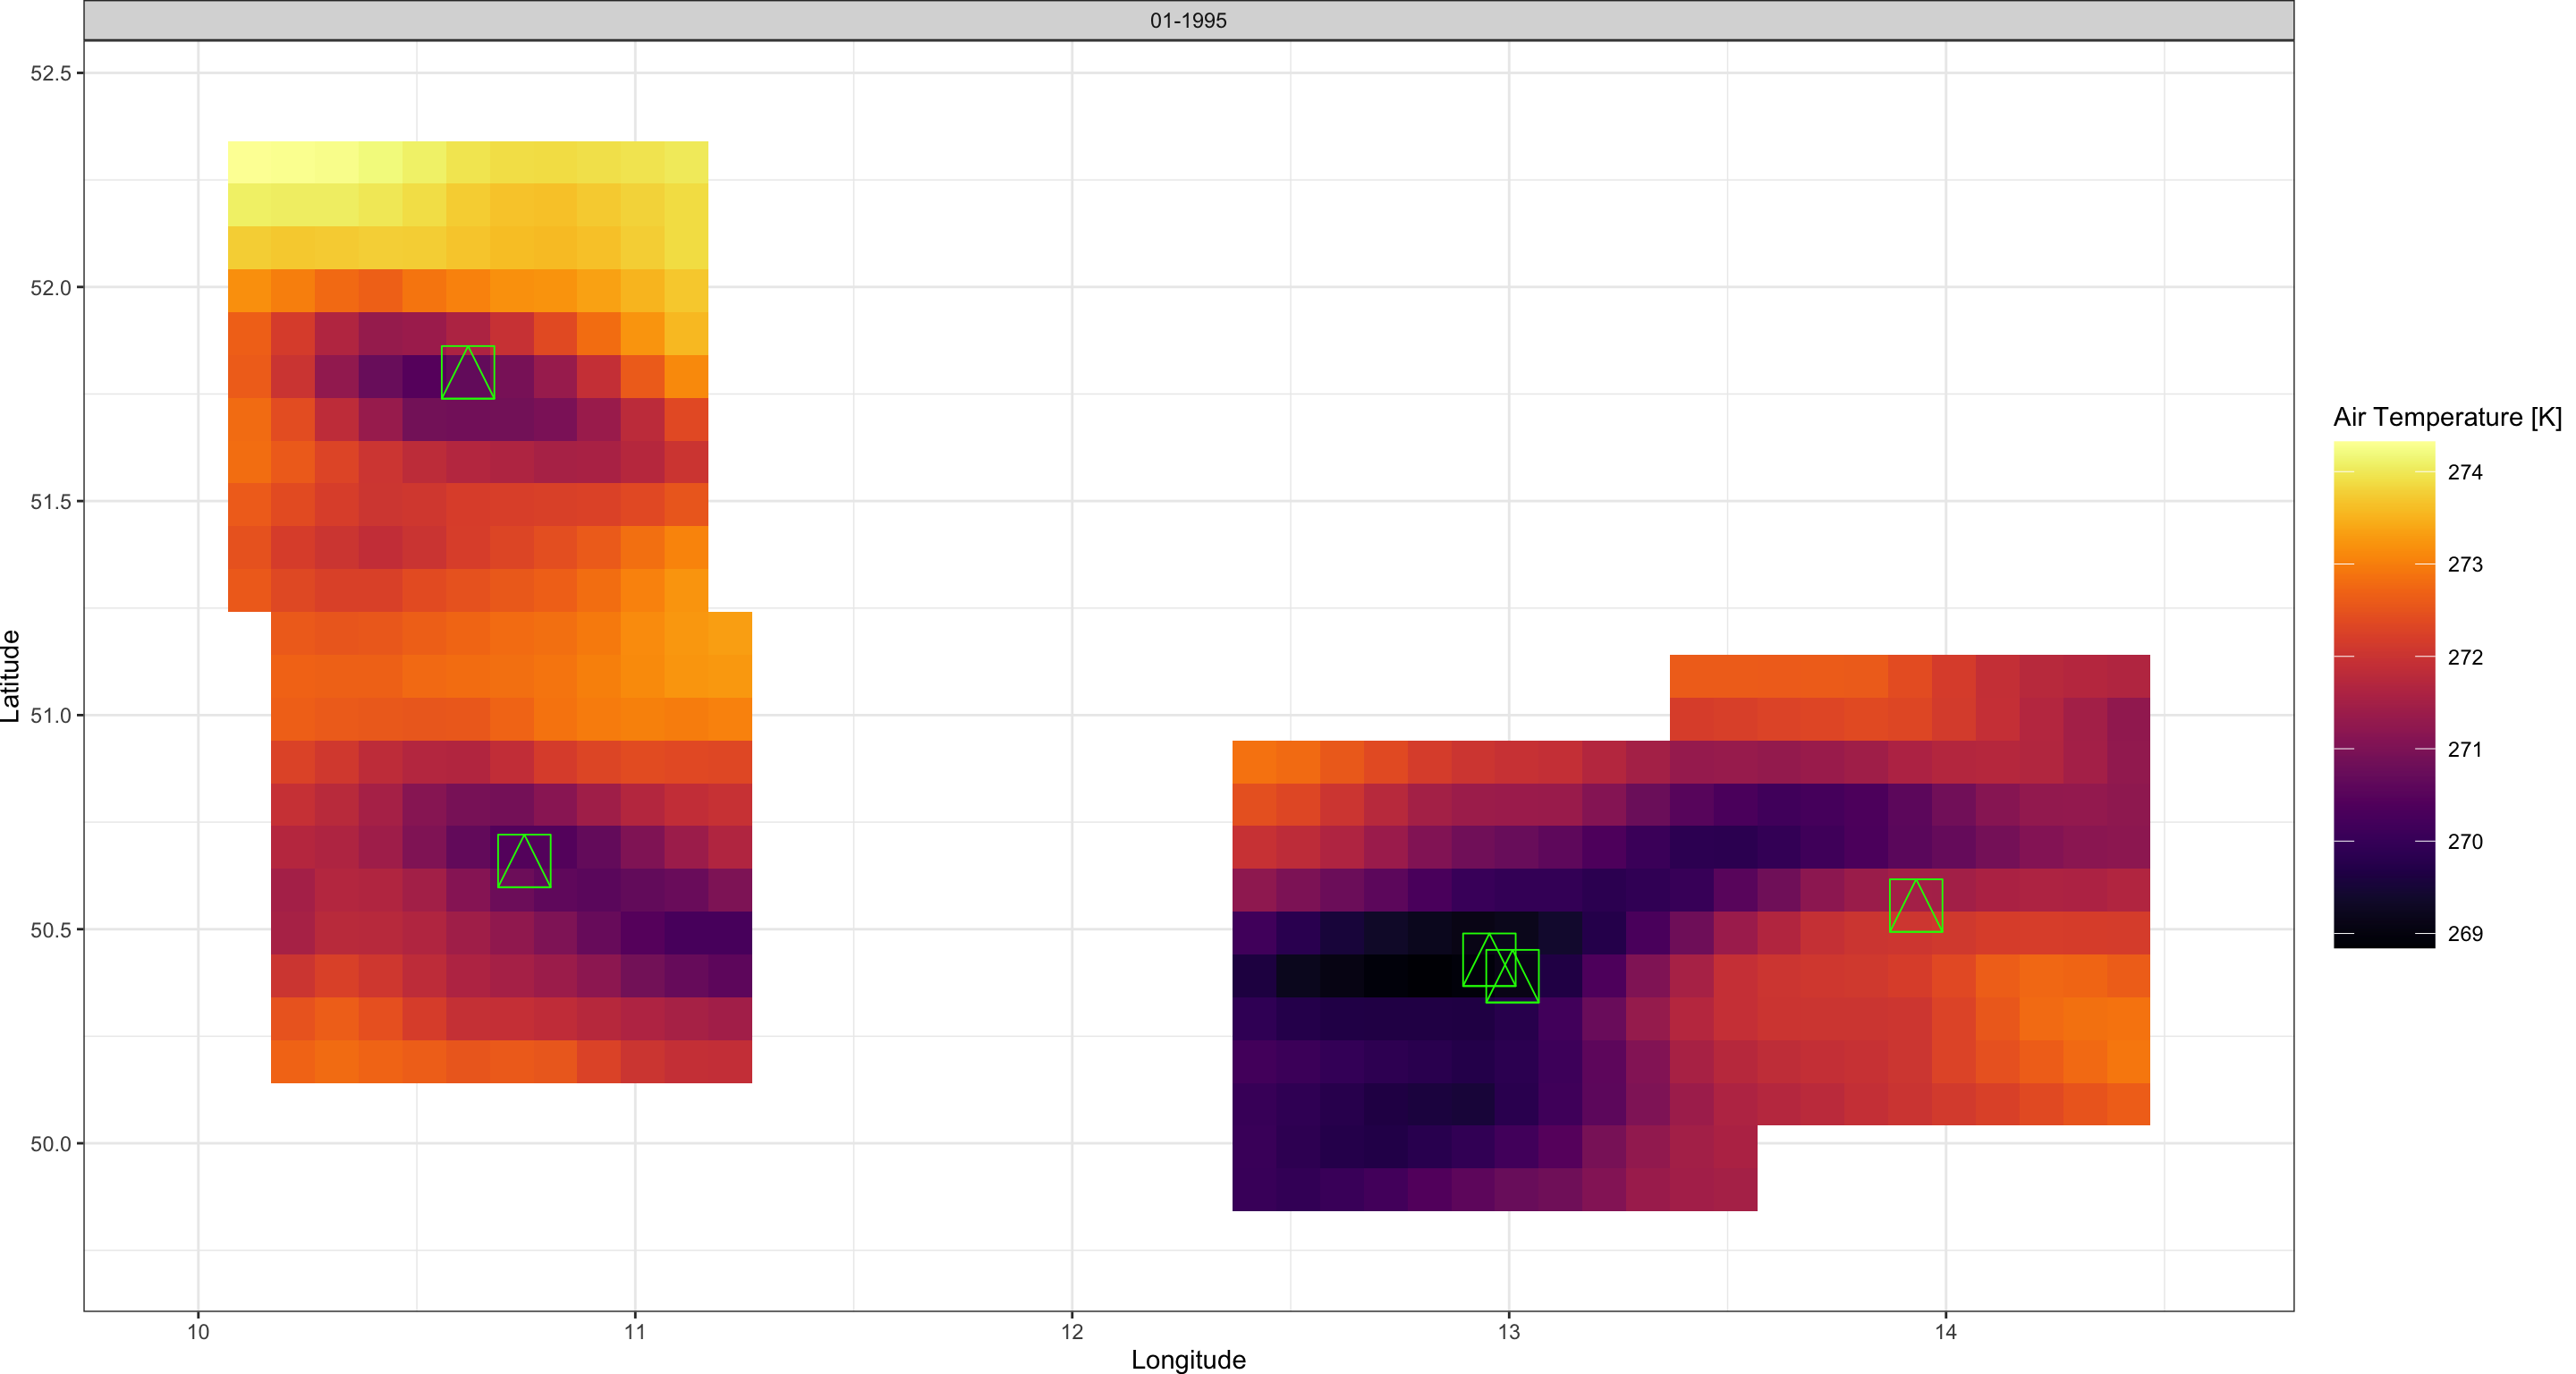Click the 271 legend tick label
The width and height of the screenshot is (2576, 1374).
[2465, 750]
